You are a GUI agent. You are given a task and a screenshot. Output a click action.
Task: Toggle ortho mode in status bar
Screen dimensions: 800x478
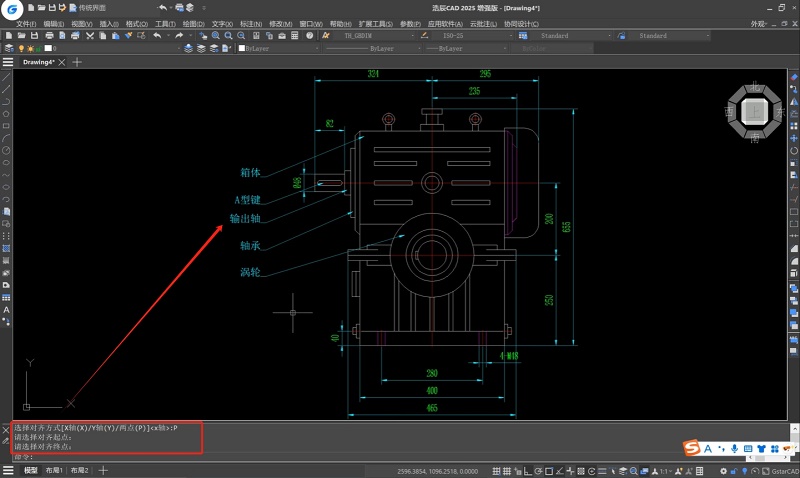point(528,471)
